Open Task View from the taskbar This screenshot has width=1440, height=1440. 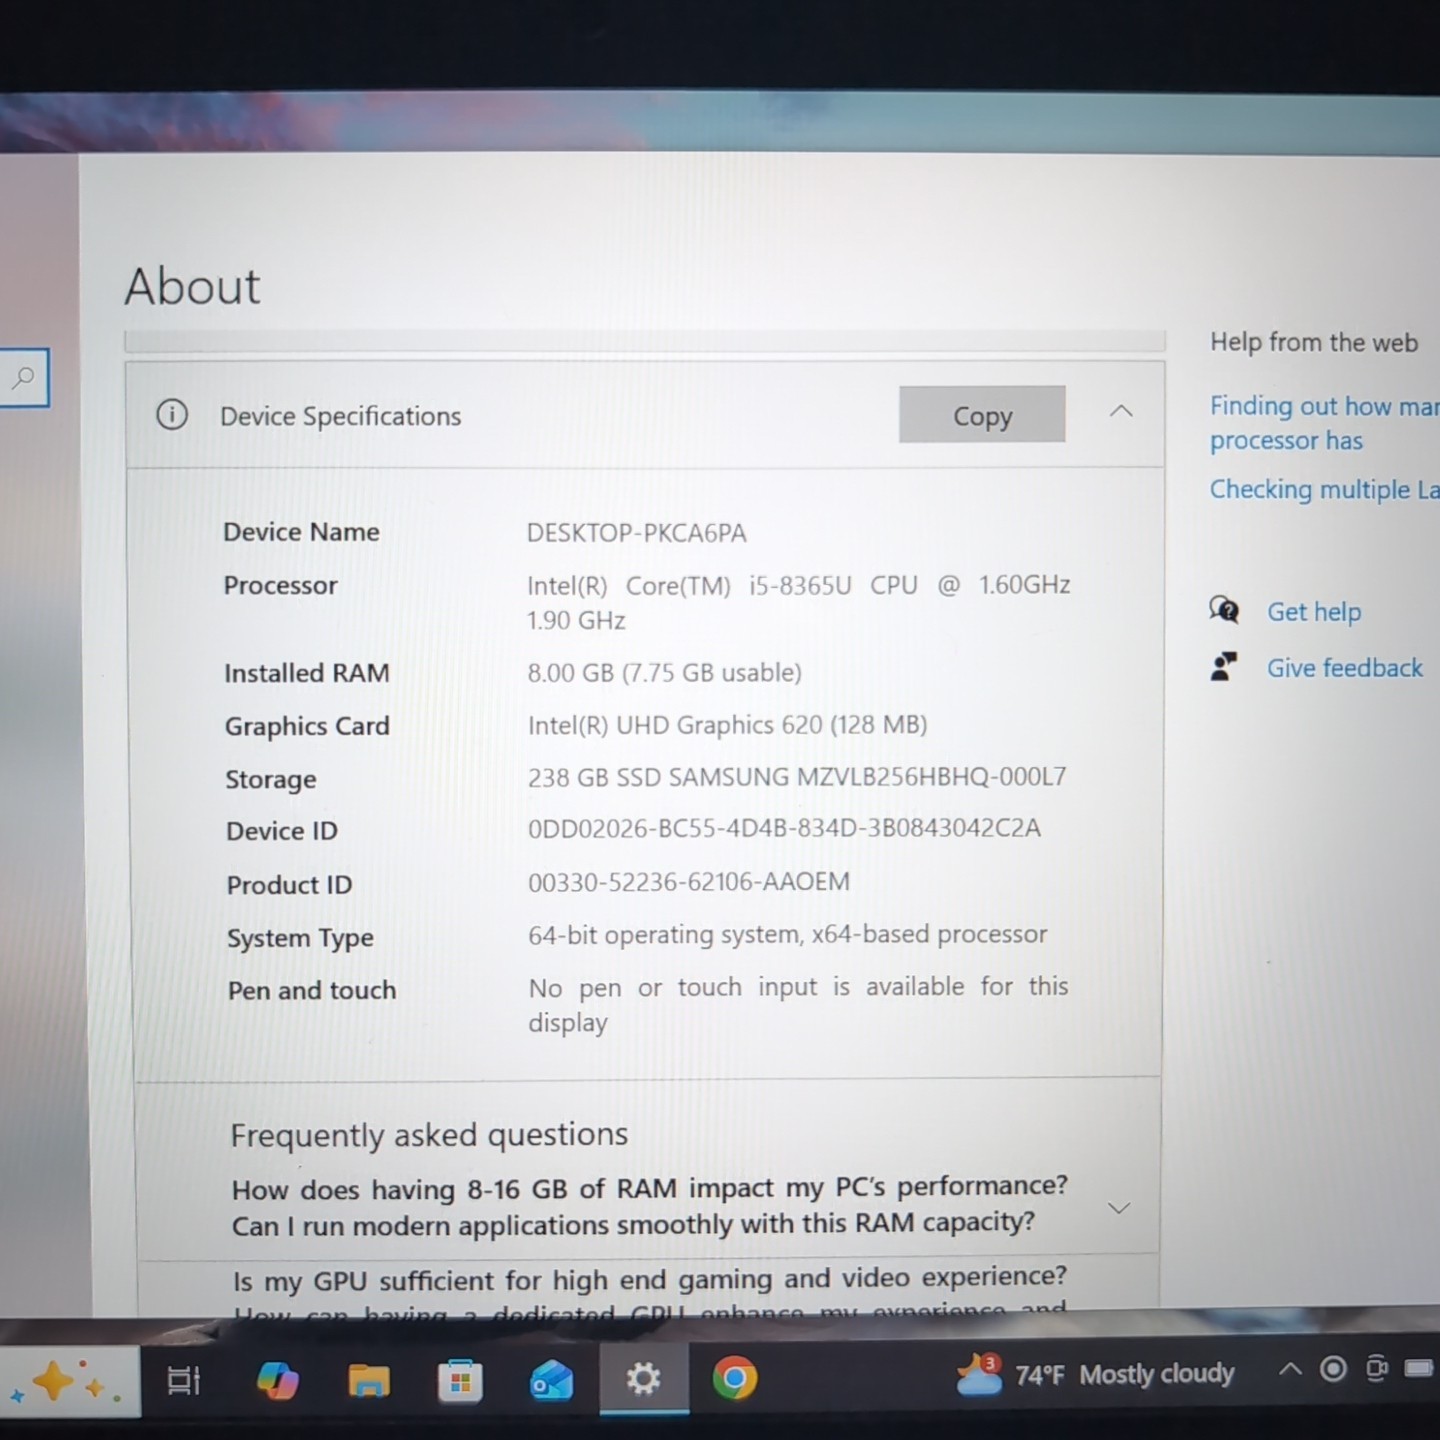183,1381
